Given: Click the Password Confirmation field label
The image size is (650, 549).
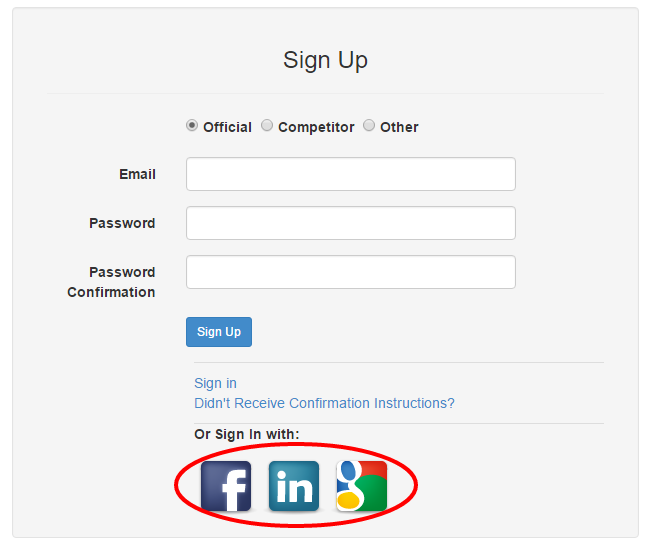Looking at the screenshot, I should [x=111, y=282].
